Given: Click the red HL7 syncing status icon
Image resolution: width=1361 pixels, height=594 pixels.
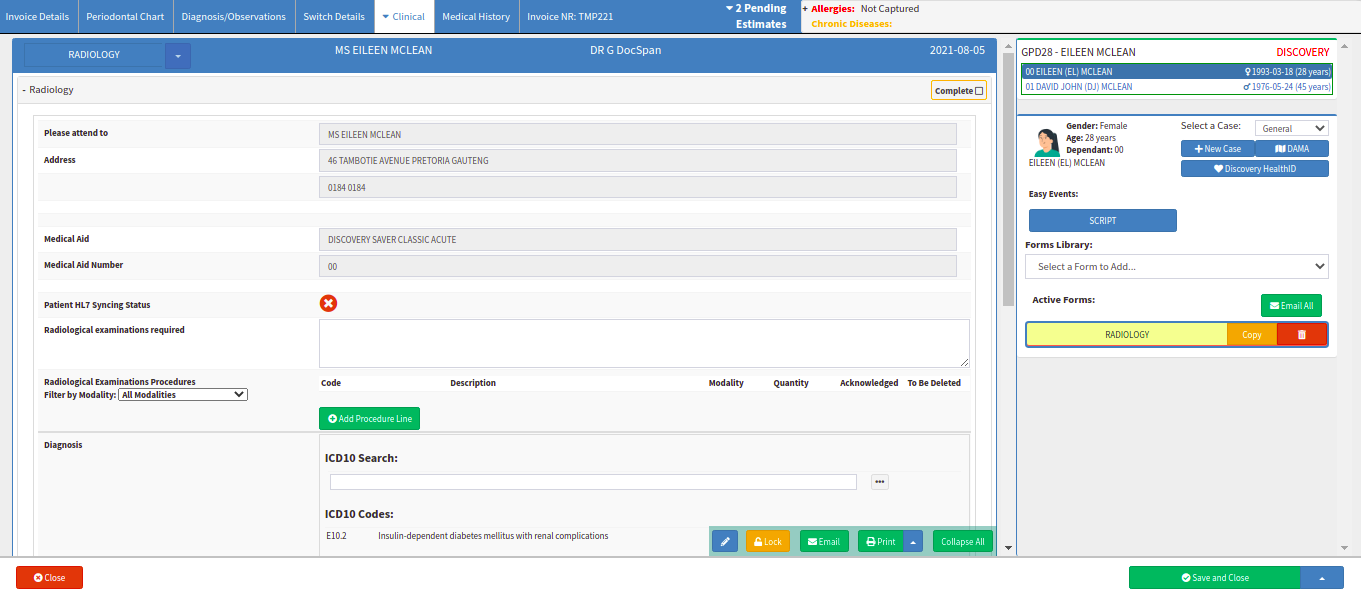Looking at the screenshot, I should pos(328,304).
